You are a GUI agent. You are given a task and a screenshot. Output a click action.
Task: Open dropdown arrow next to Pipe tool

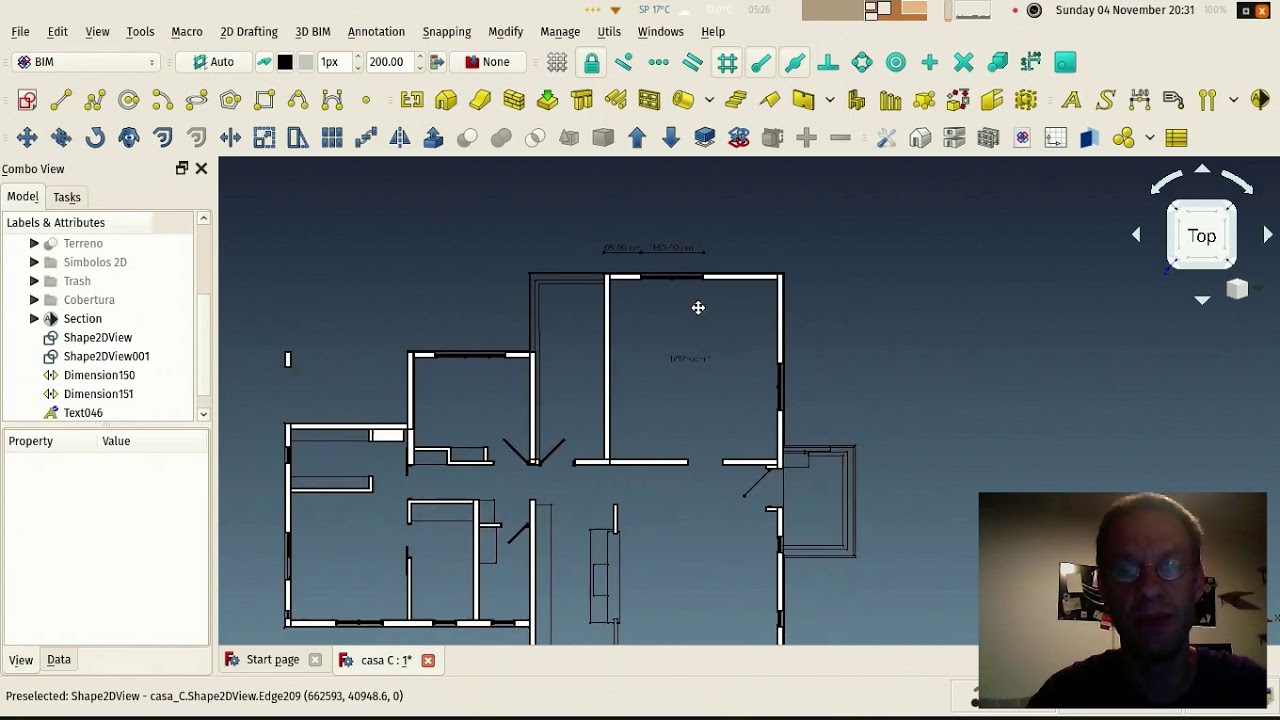point(709,100)
